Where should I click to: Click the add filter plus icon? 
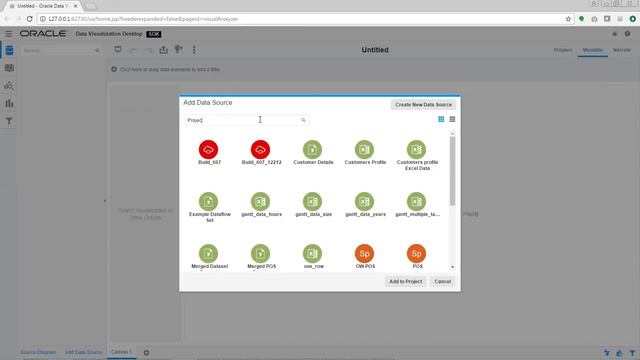114,69
